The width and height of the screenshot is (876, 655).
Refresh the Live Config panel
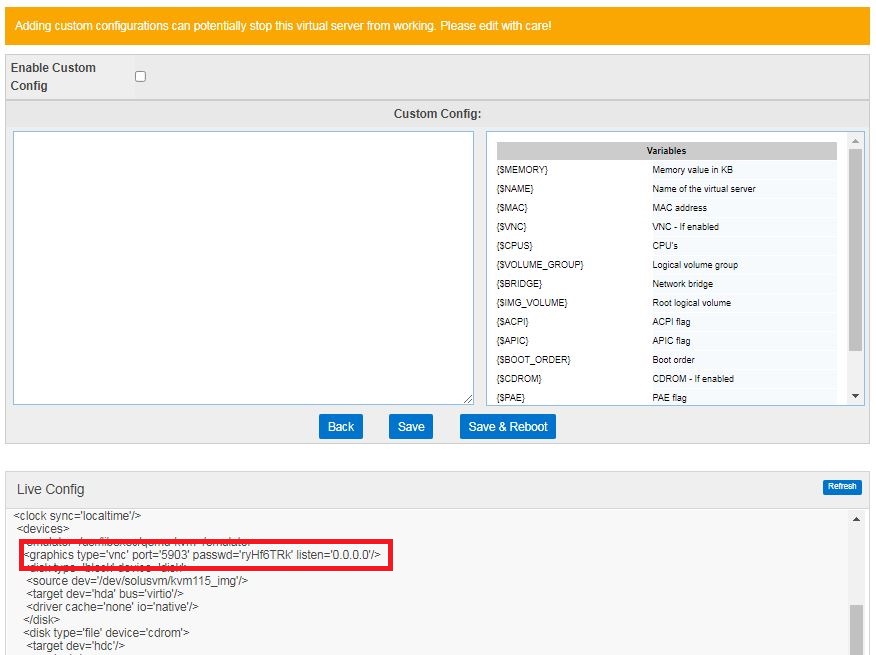pos(841,487)
